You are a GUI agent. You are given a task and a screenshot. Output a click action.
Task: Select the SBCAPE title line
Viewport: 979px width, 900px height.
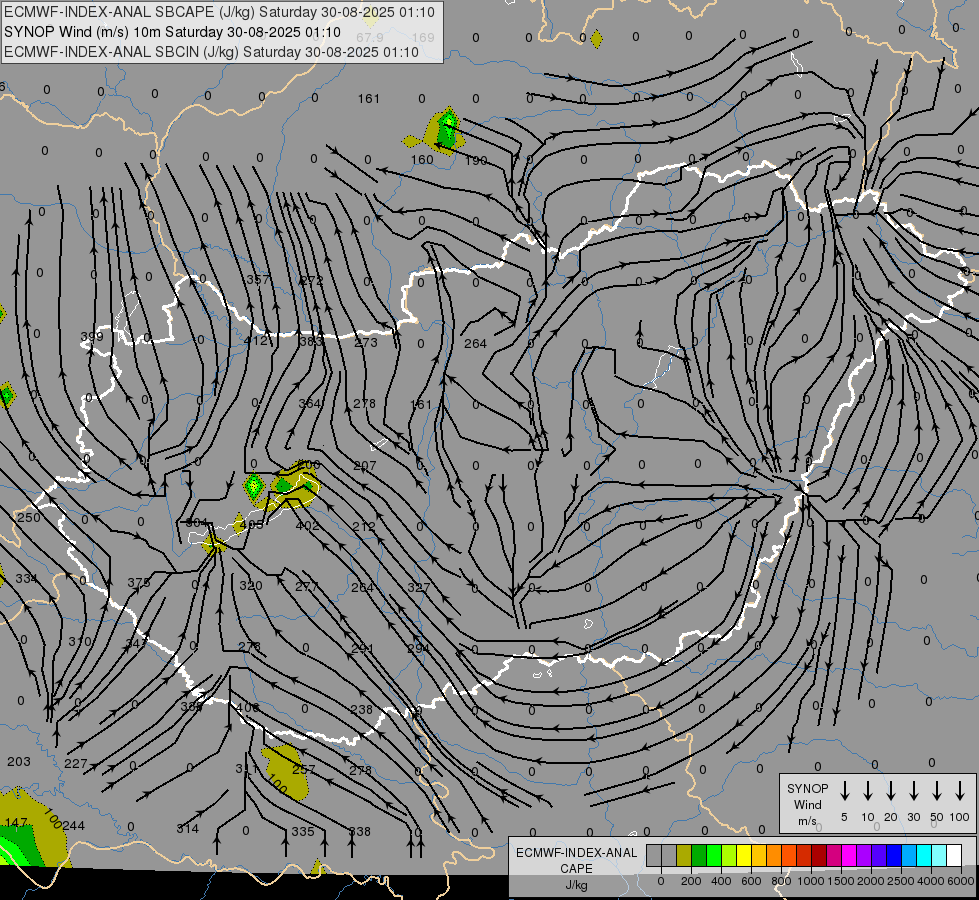click(219, 12)
